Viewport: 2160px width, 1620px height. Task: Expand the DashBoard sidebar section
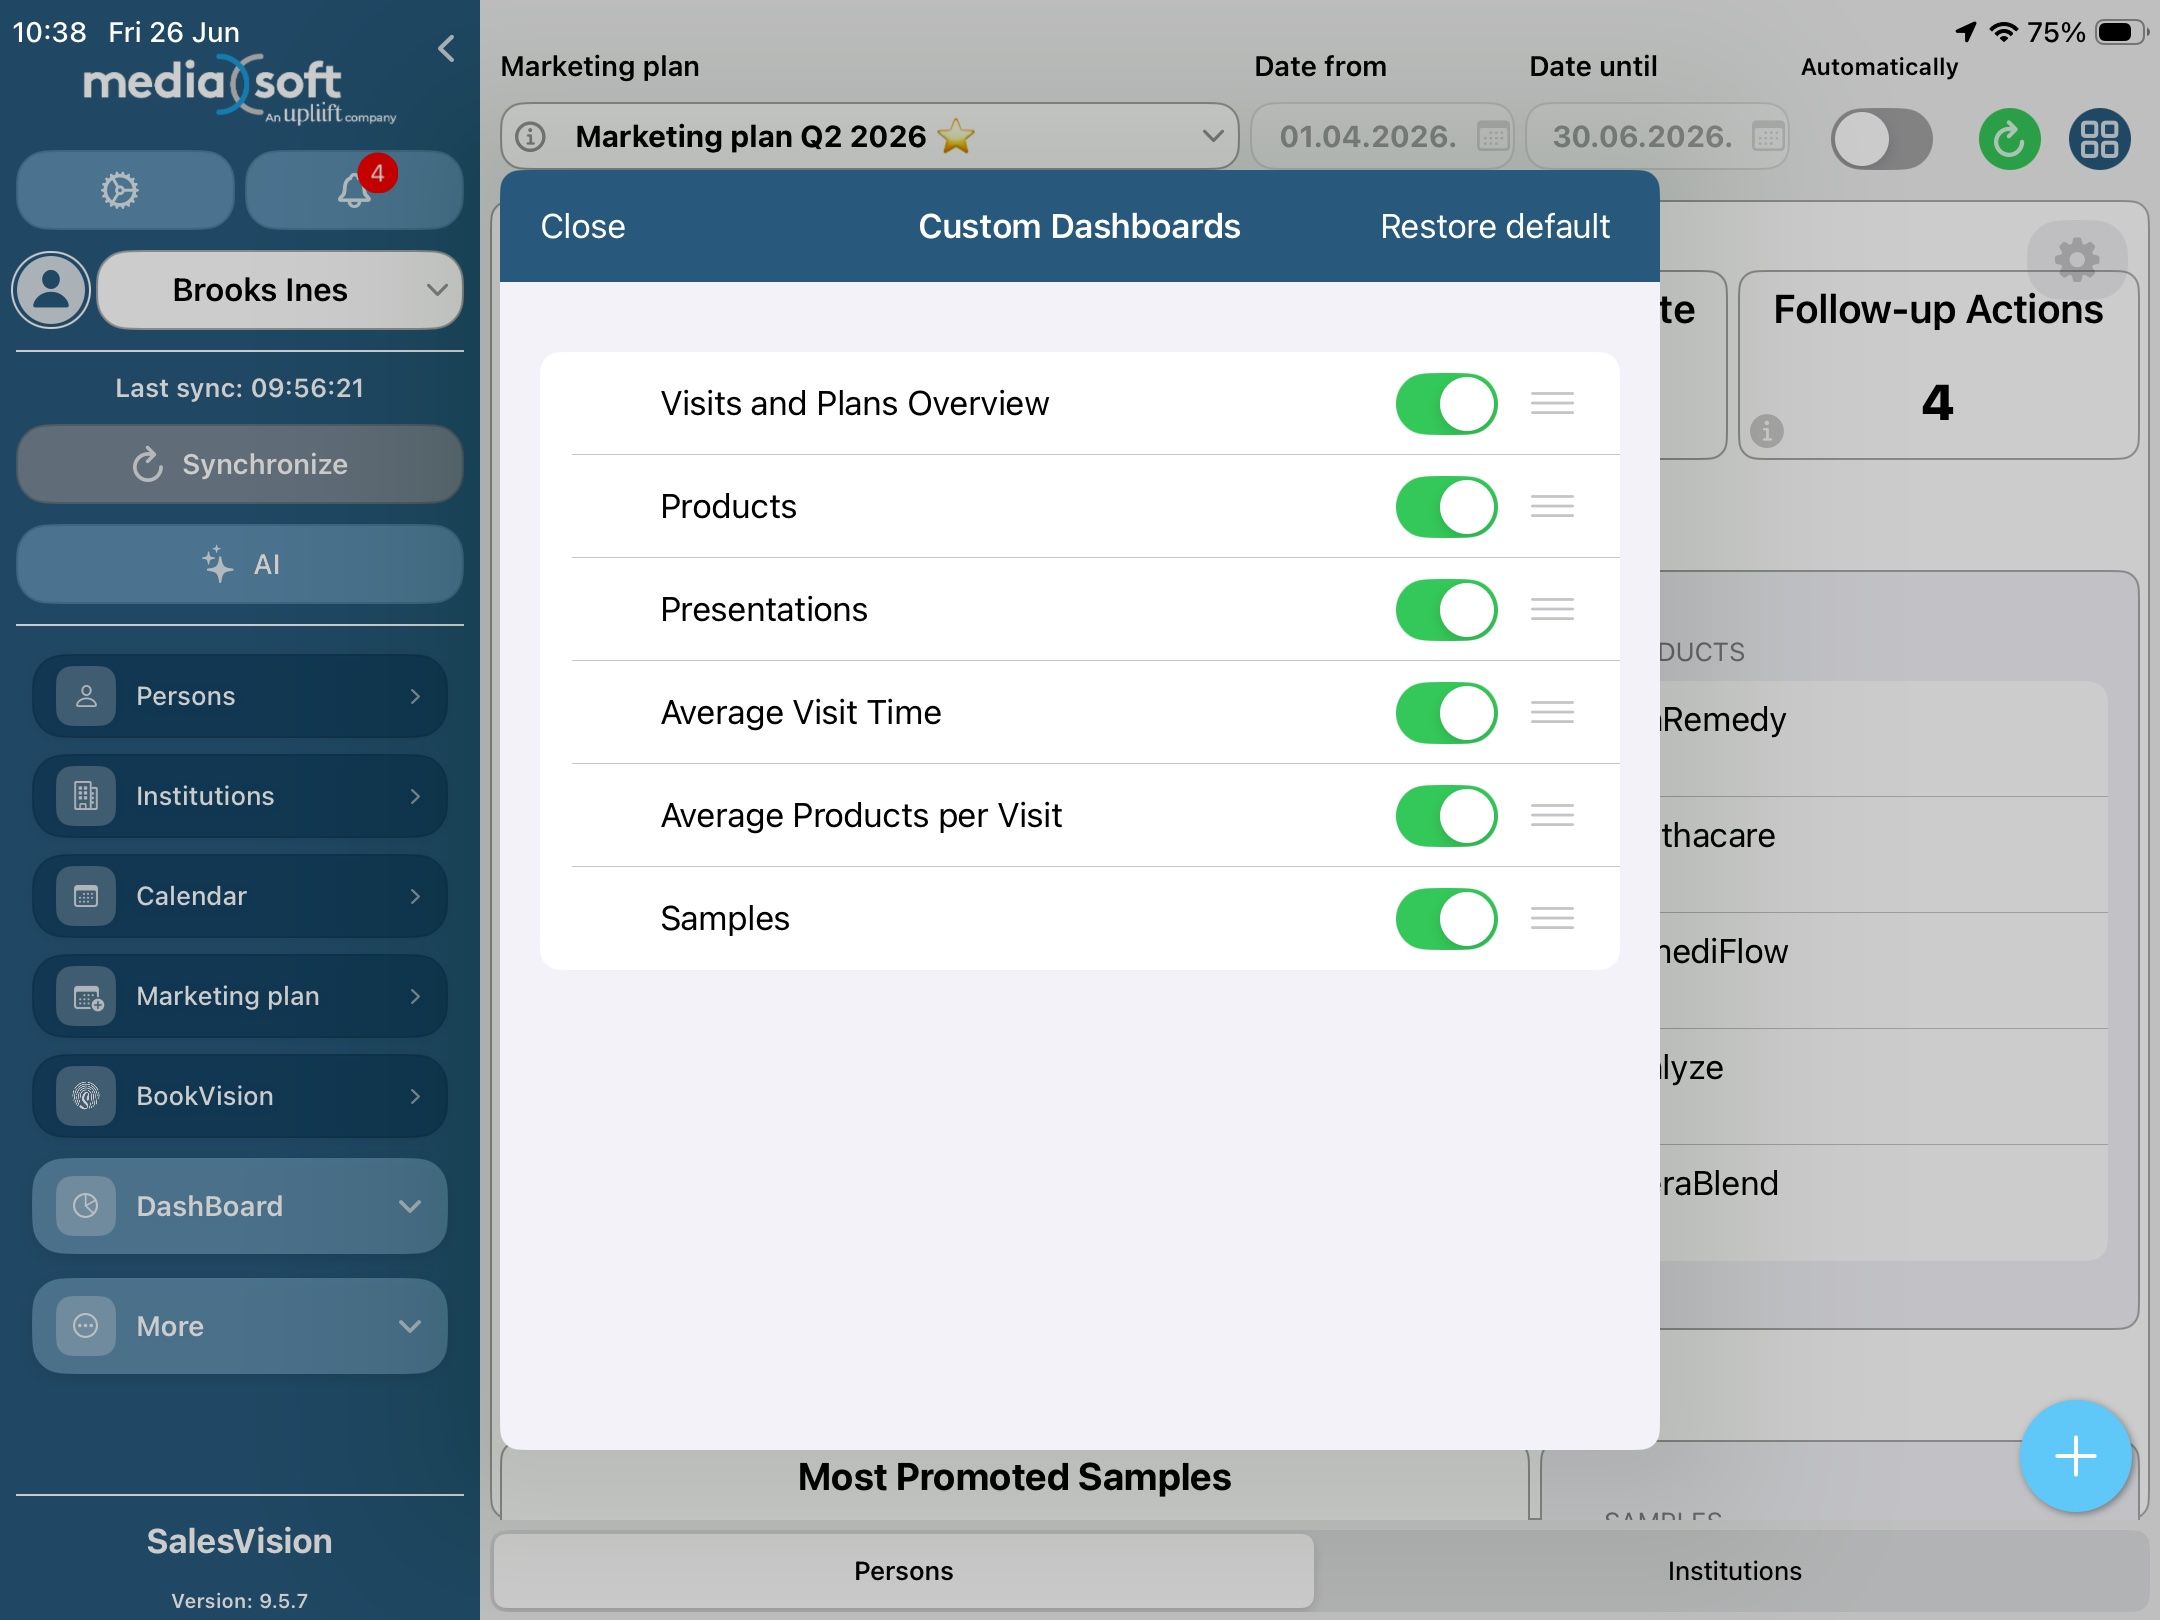[x=240, y=1206]
